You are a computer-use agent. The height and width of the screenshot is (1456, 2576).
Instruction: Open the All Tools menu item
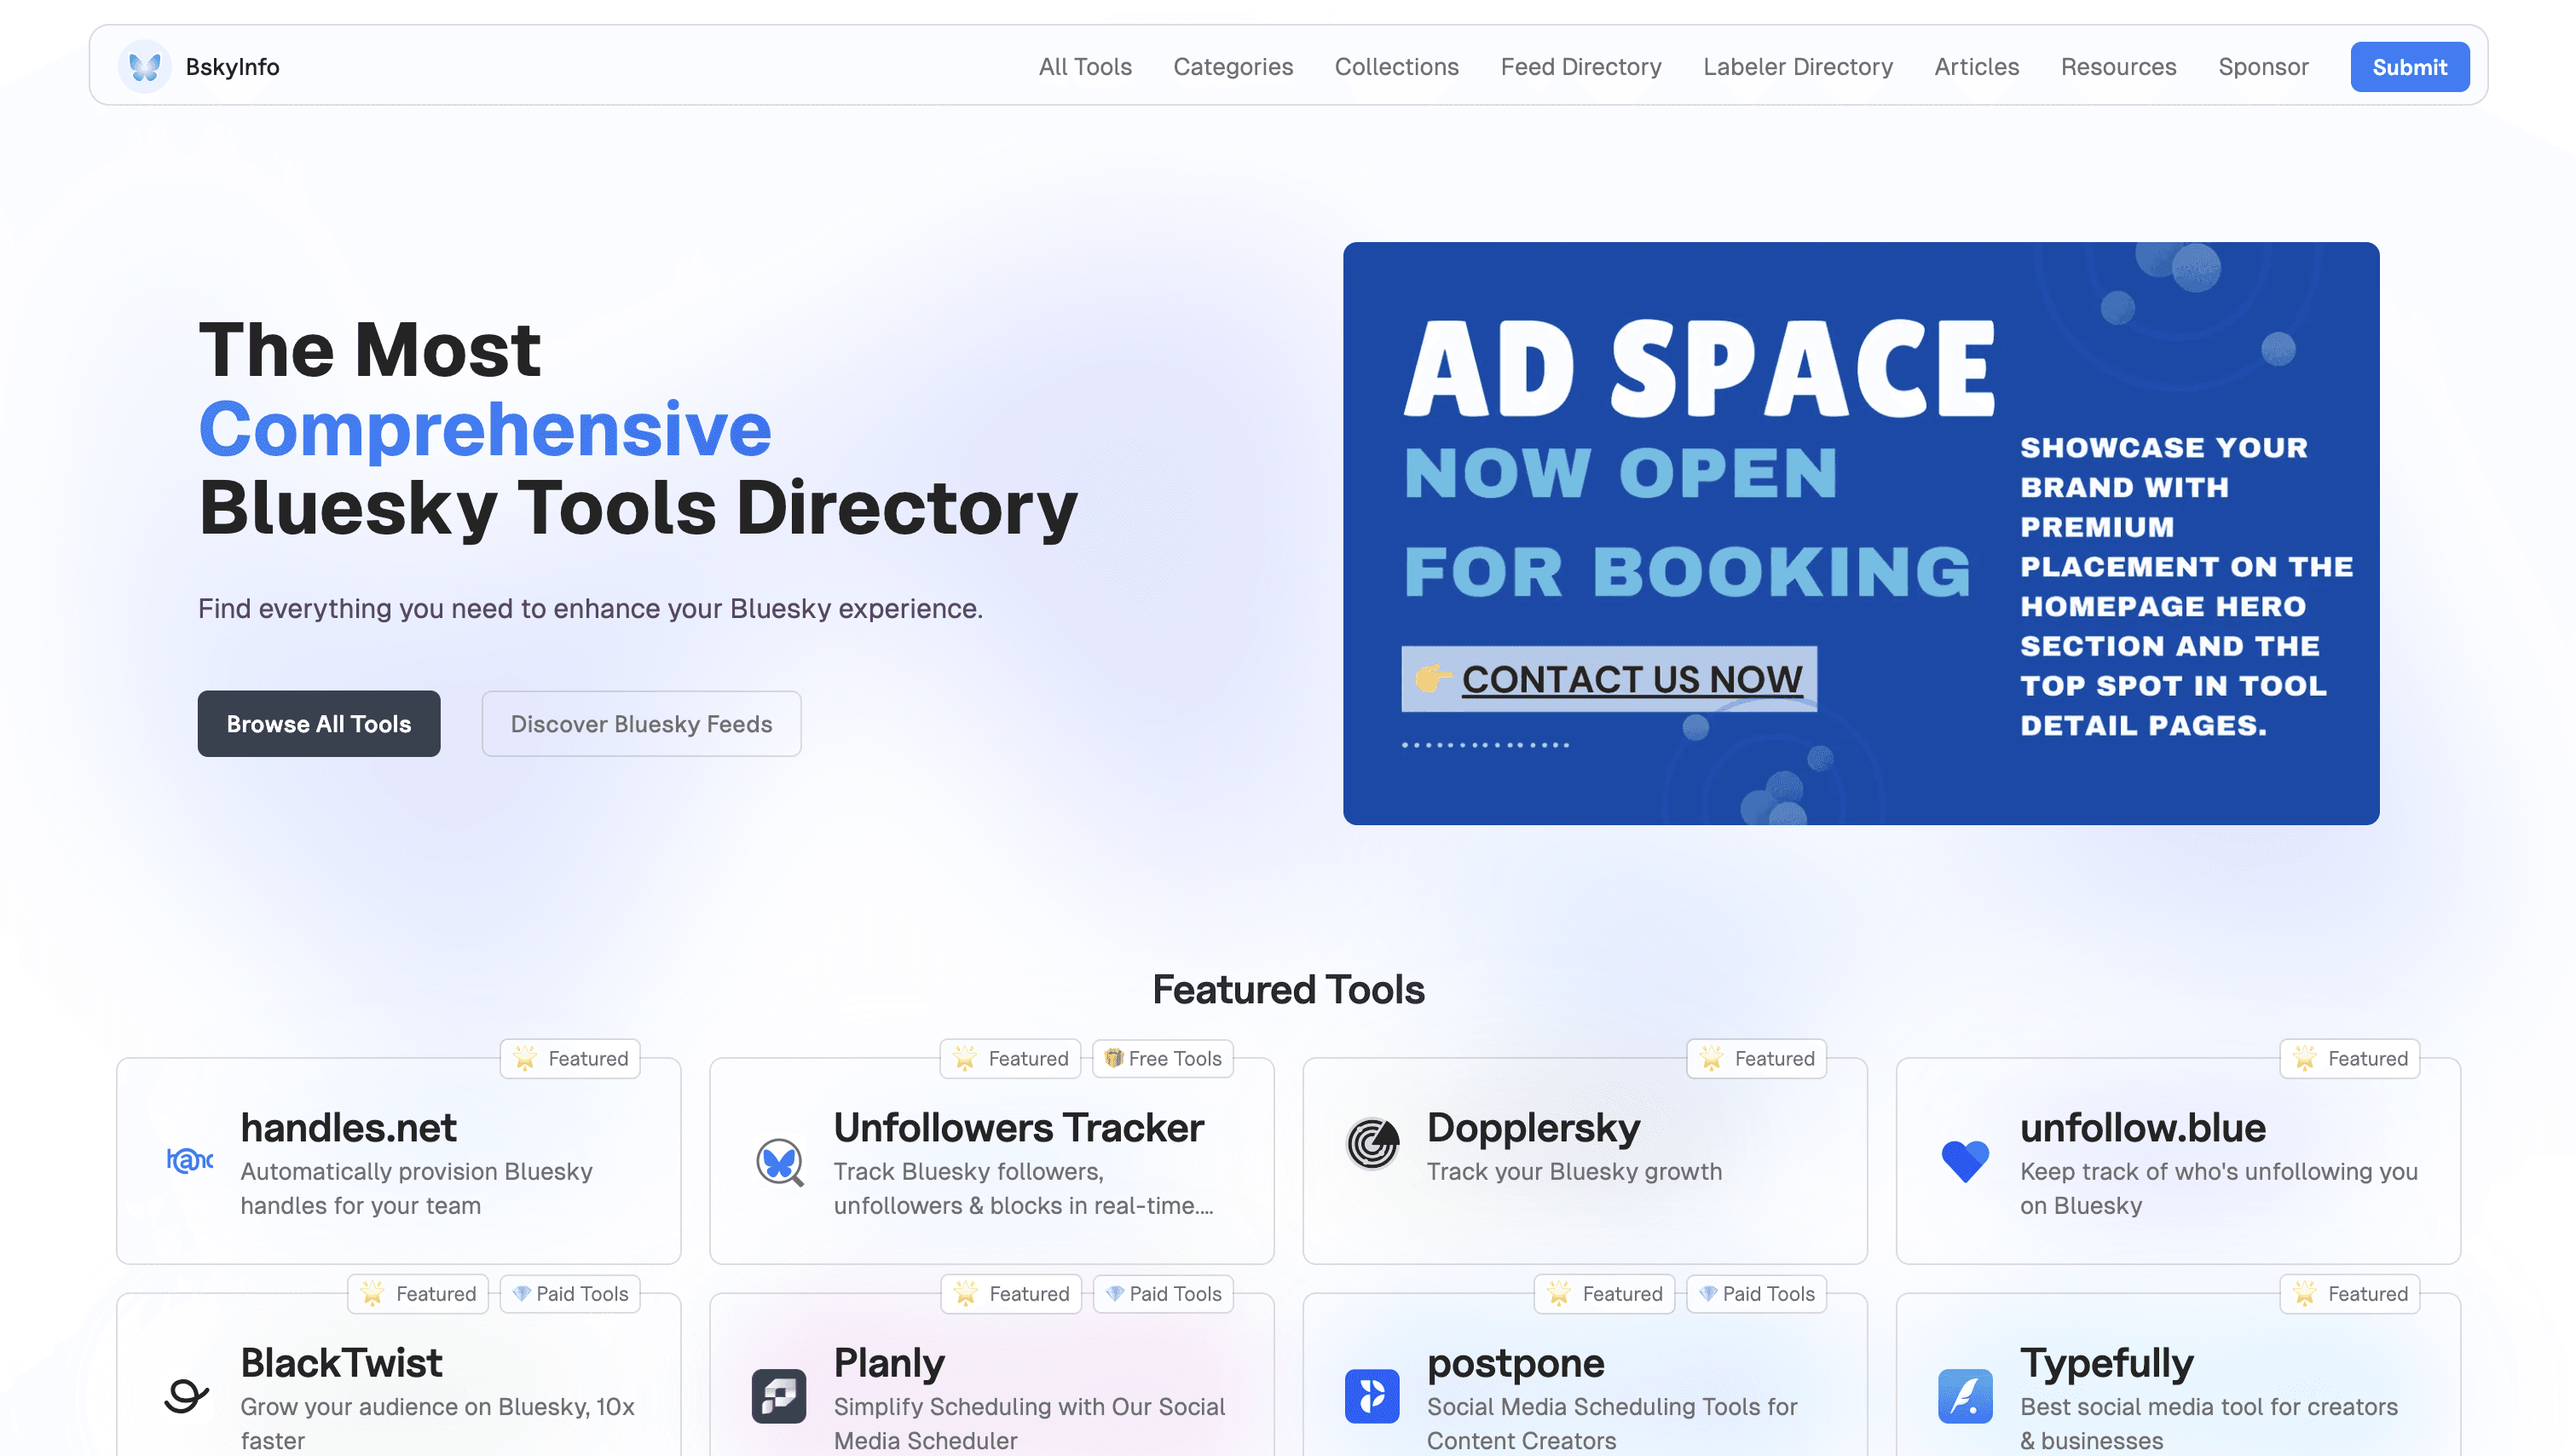pyautogui.click(x=1085, y=67)
